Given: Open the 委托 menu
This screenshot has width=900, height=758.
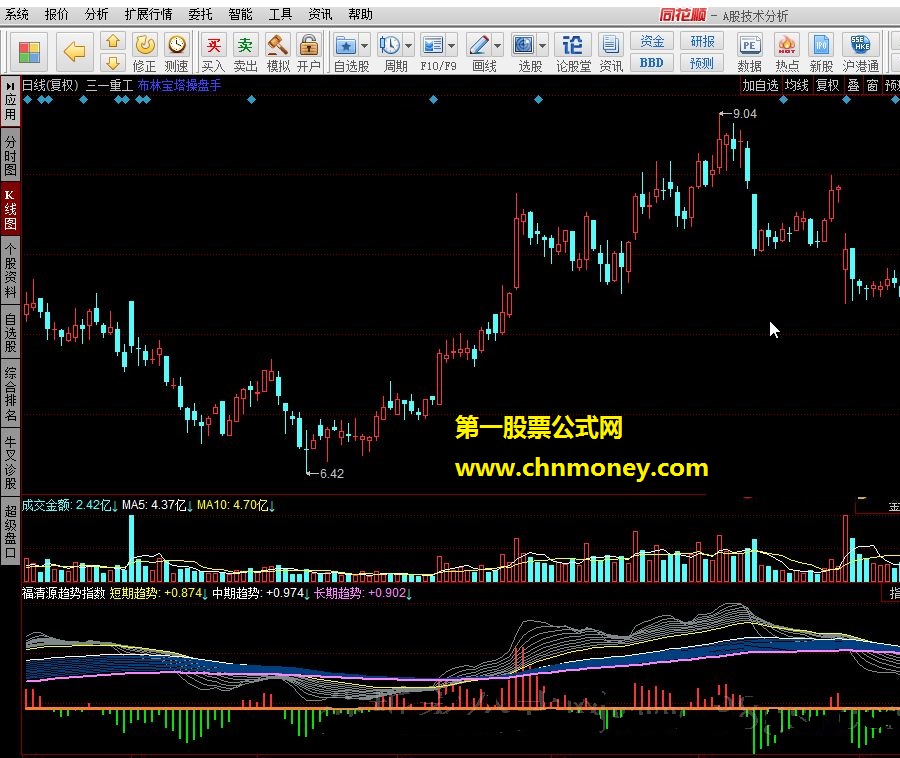Looking at the screenshot, I should (200, 14).
